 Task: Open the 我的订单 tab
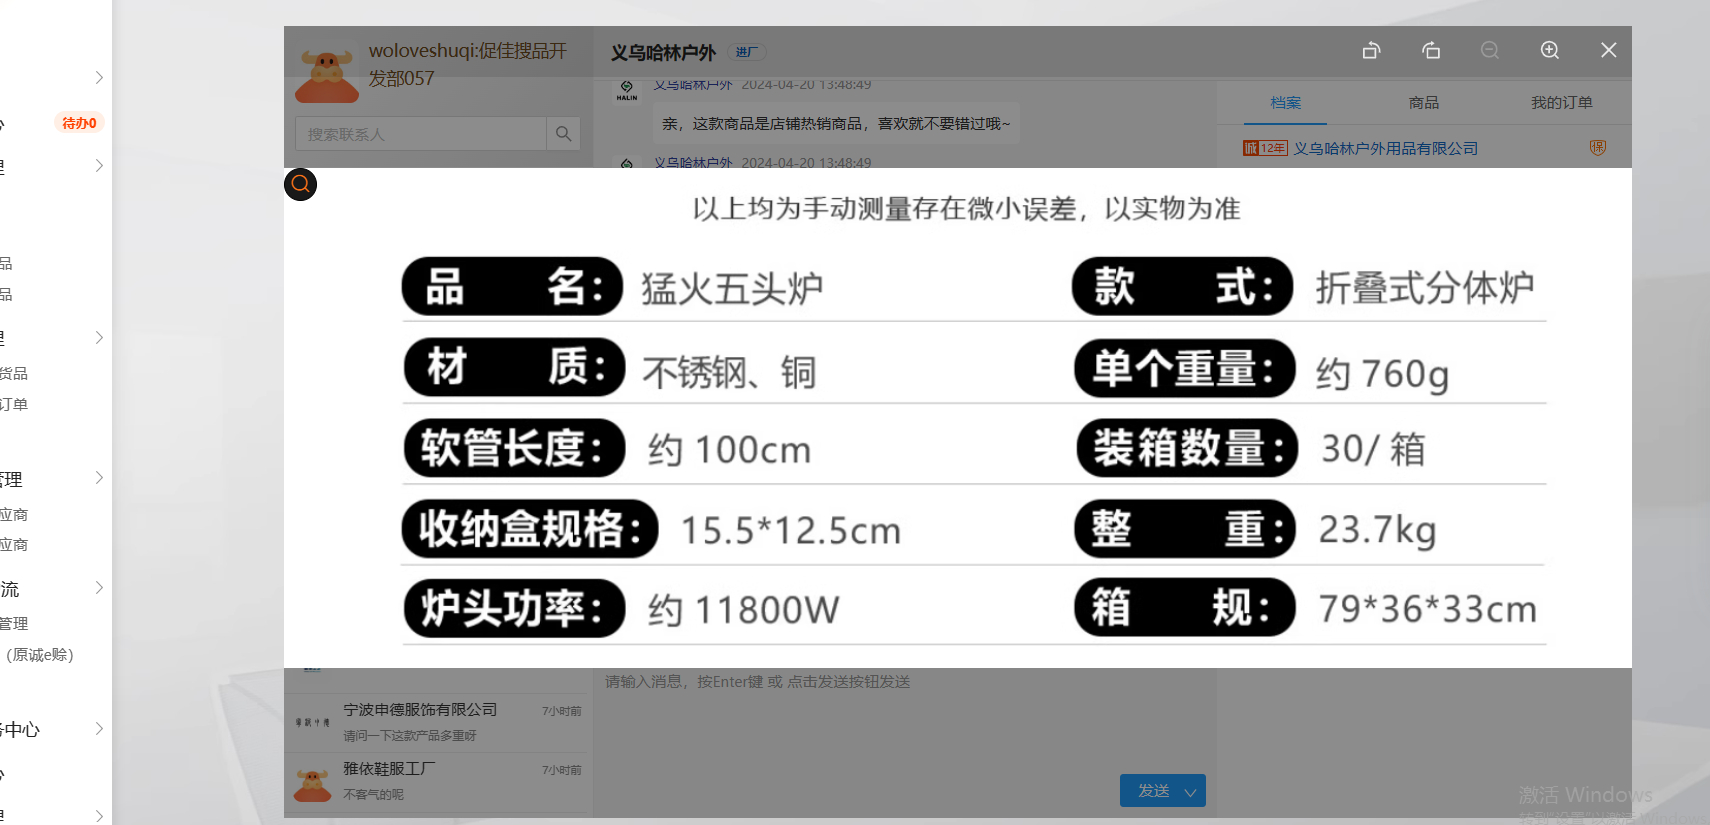[1561, 103]
